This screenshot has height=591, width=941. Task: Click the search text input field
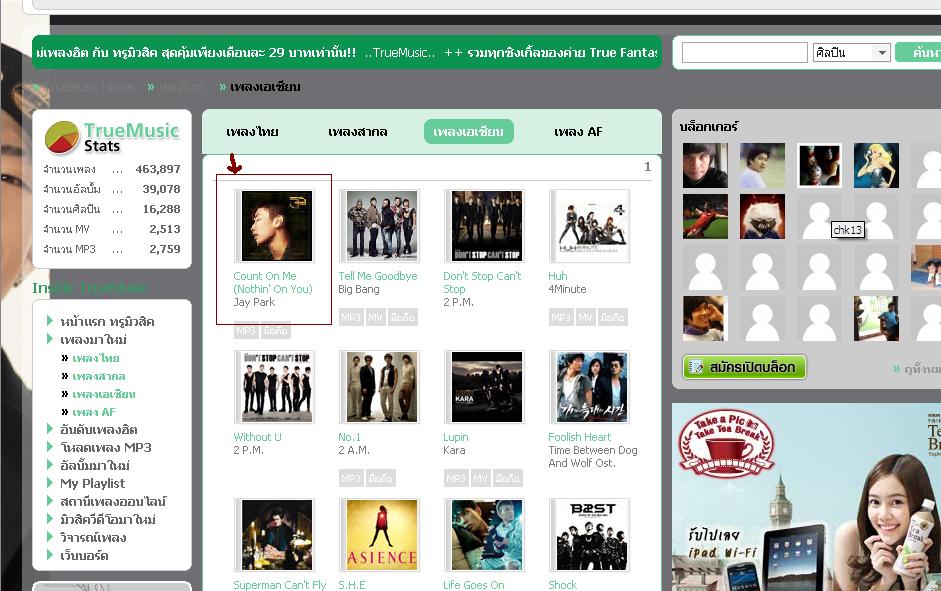click(x=745, y=53)
